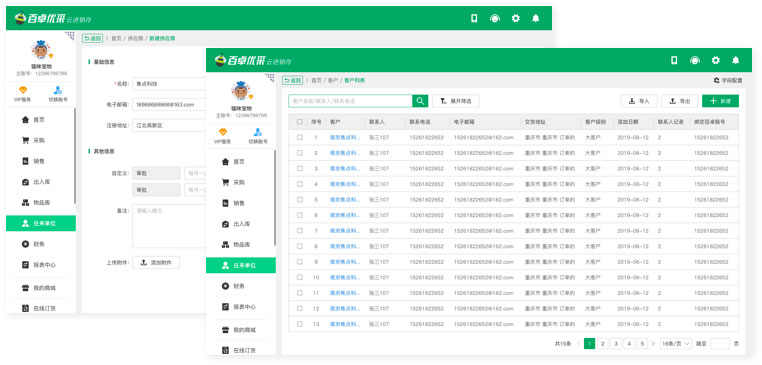
Task: Go to page 2 in pagination
Action: 603,344
